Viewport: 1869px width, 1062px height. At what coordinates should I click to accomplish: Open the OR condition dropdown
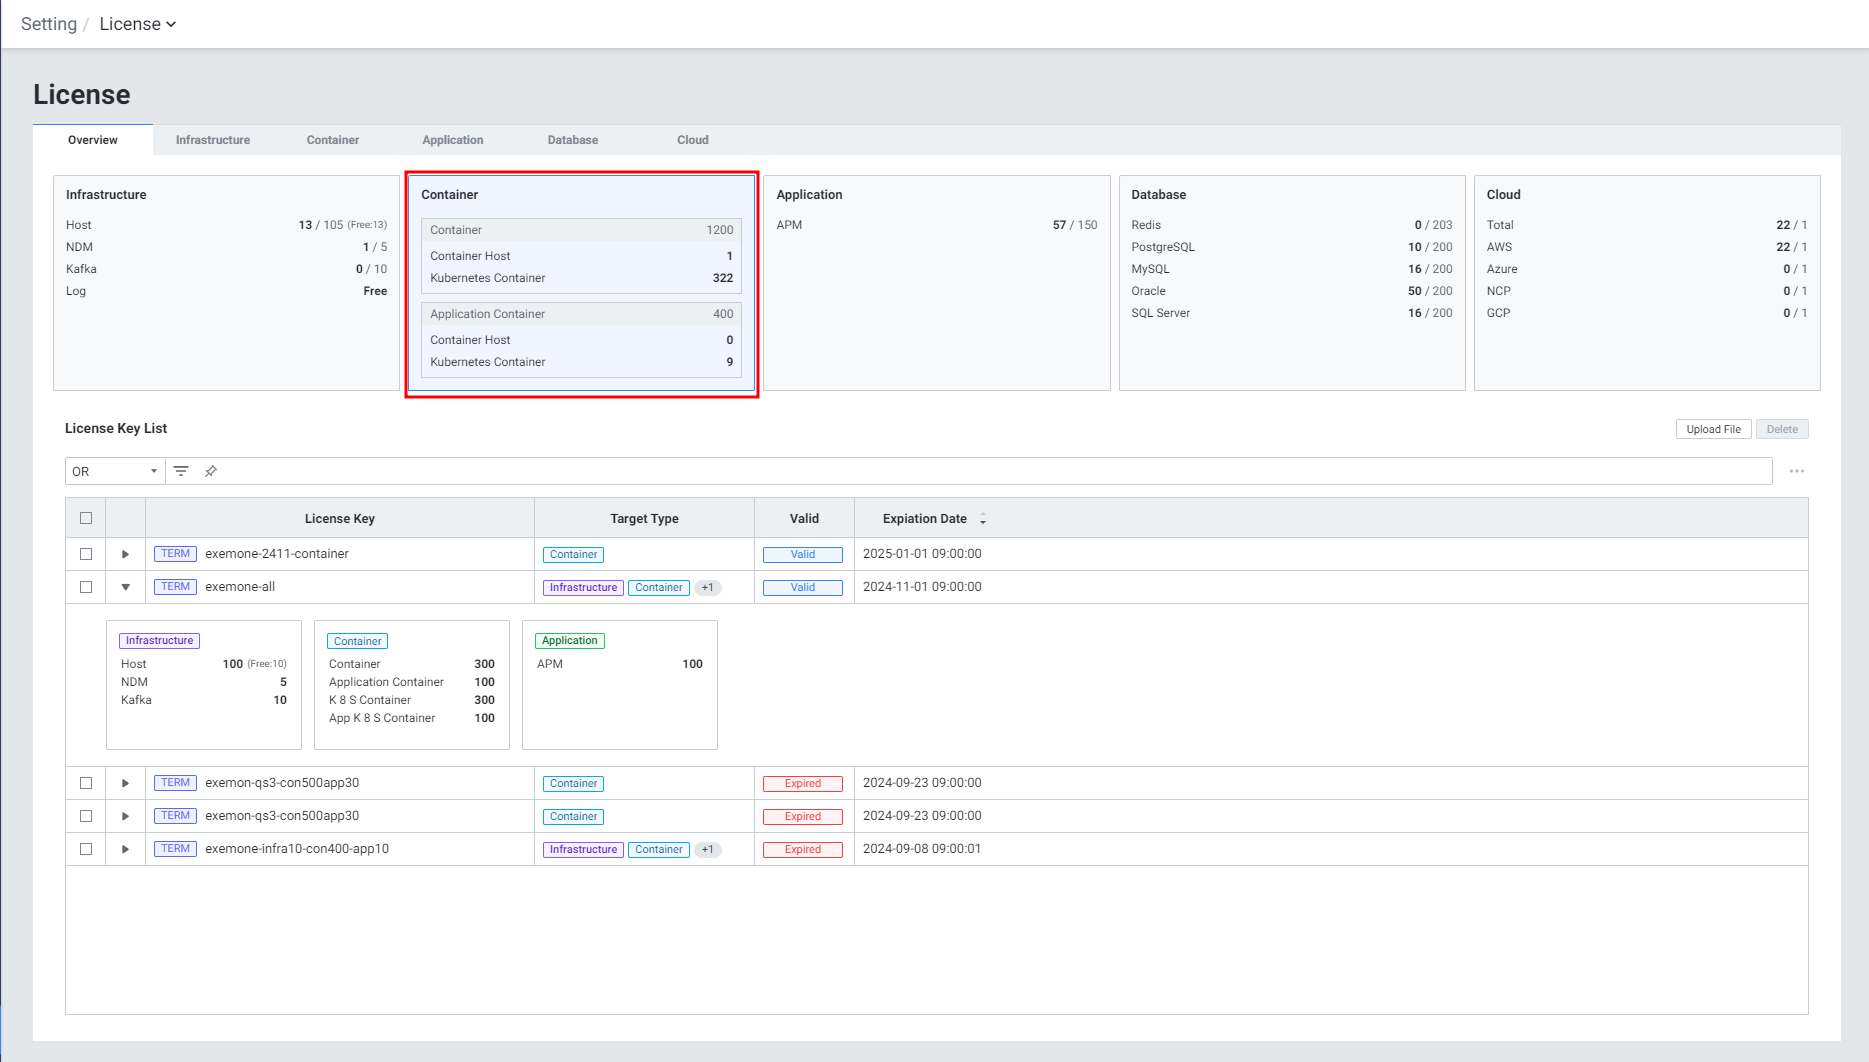point(115,471)
